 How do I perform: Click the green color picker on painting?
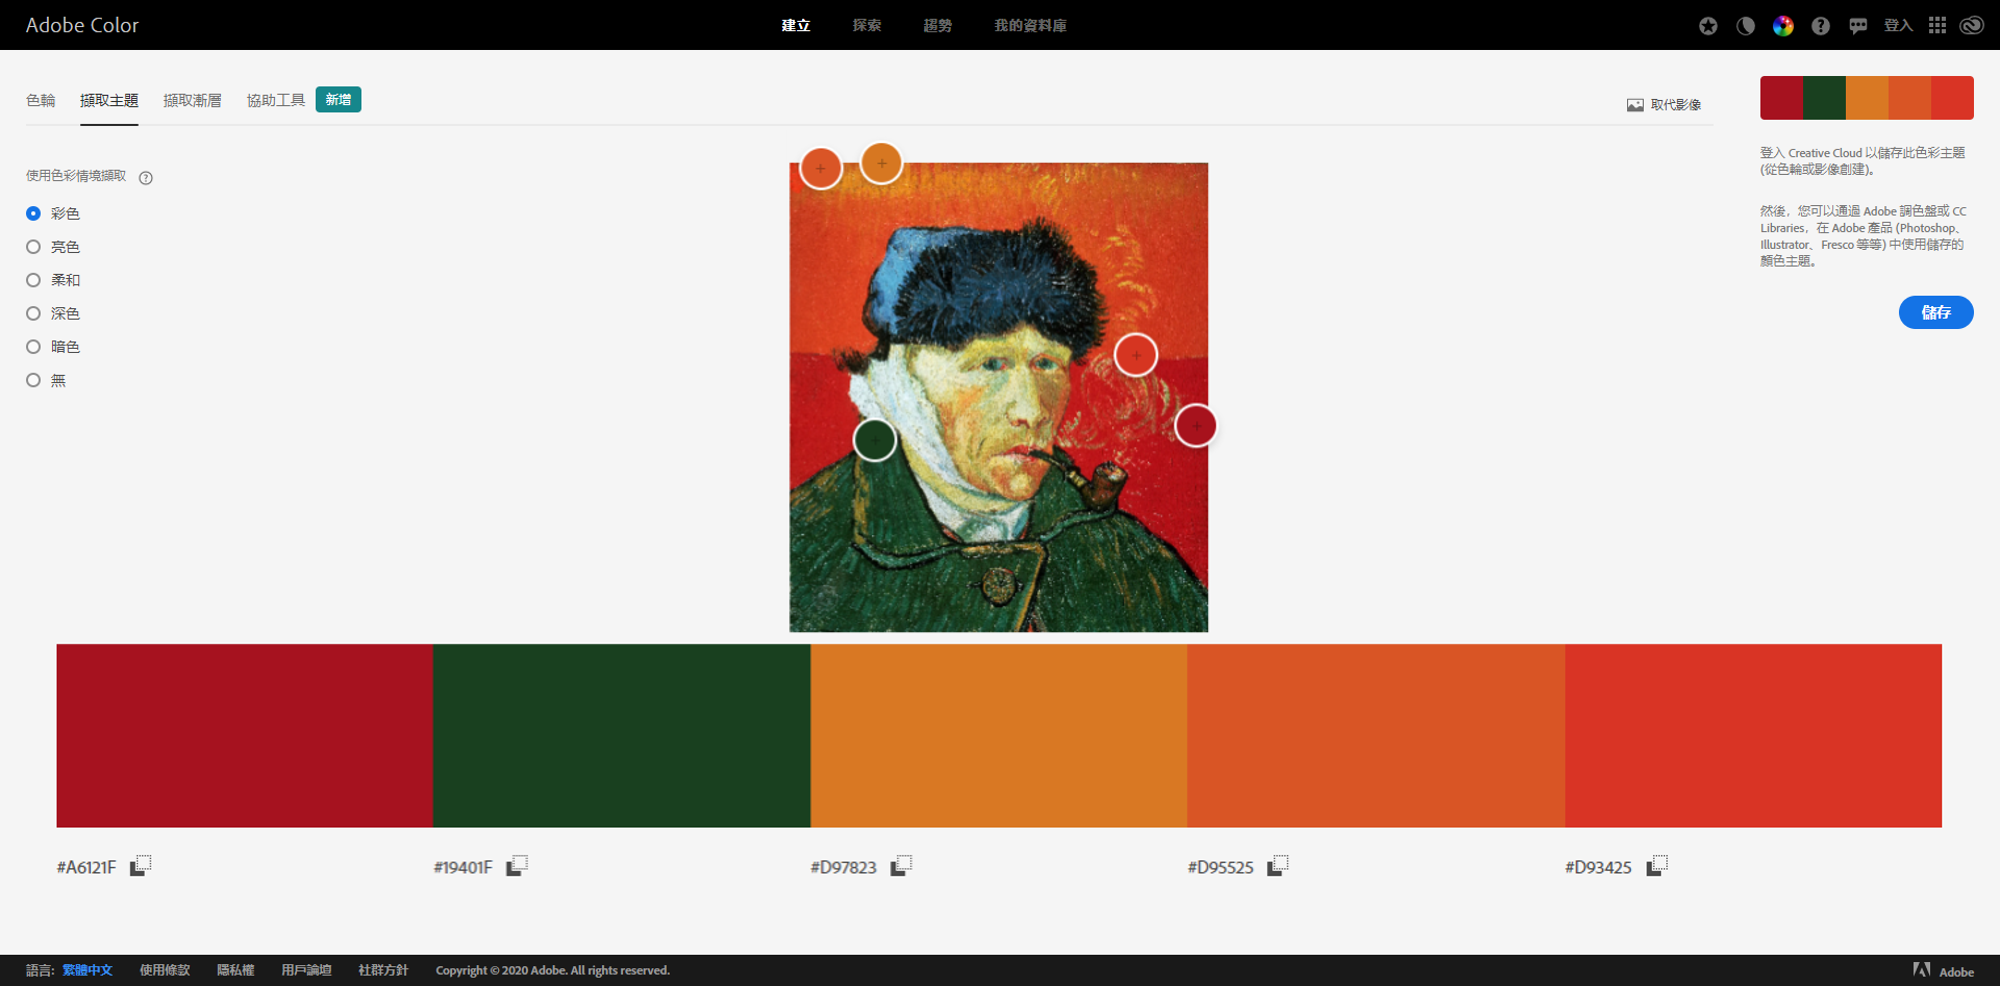pyautogui.click(x=875, y=439)
